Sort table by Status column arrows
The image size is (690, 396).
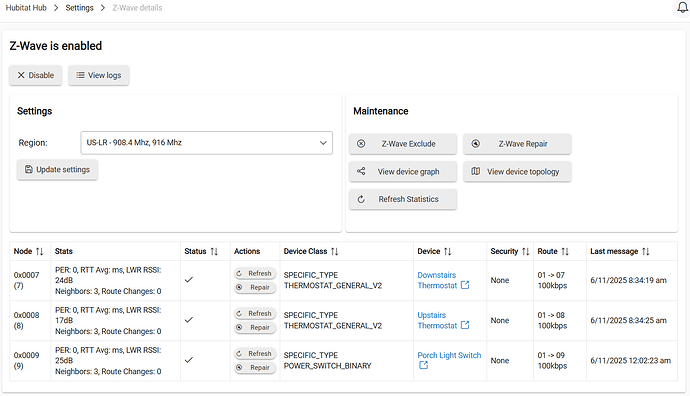pos(214,251)
